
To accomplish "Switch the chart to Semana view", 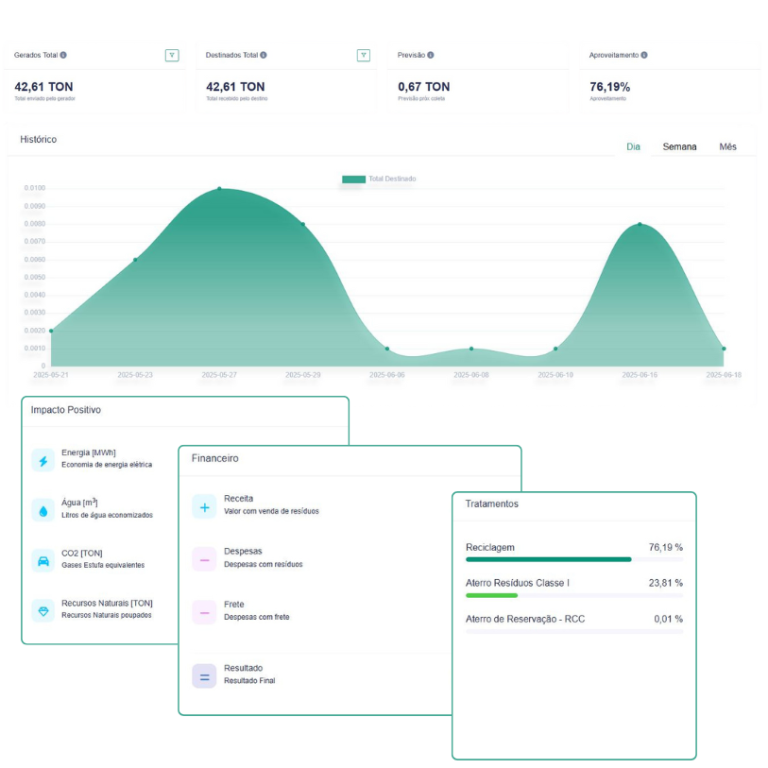I will click(679, 147).
